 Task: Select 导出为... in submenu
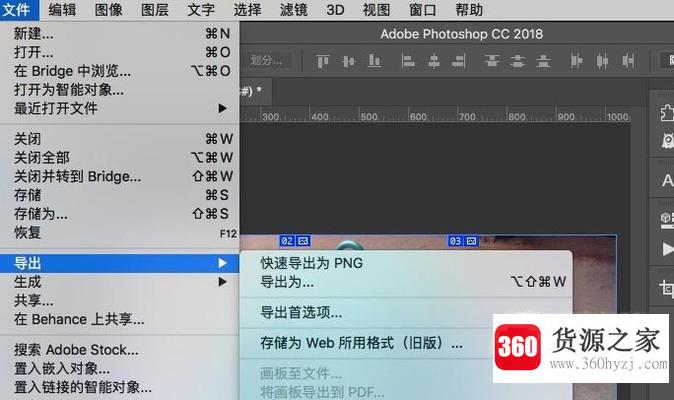pyautogui.click(x=406, y=282)
